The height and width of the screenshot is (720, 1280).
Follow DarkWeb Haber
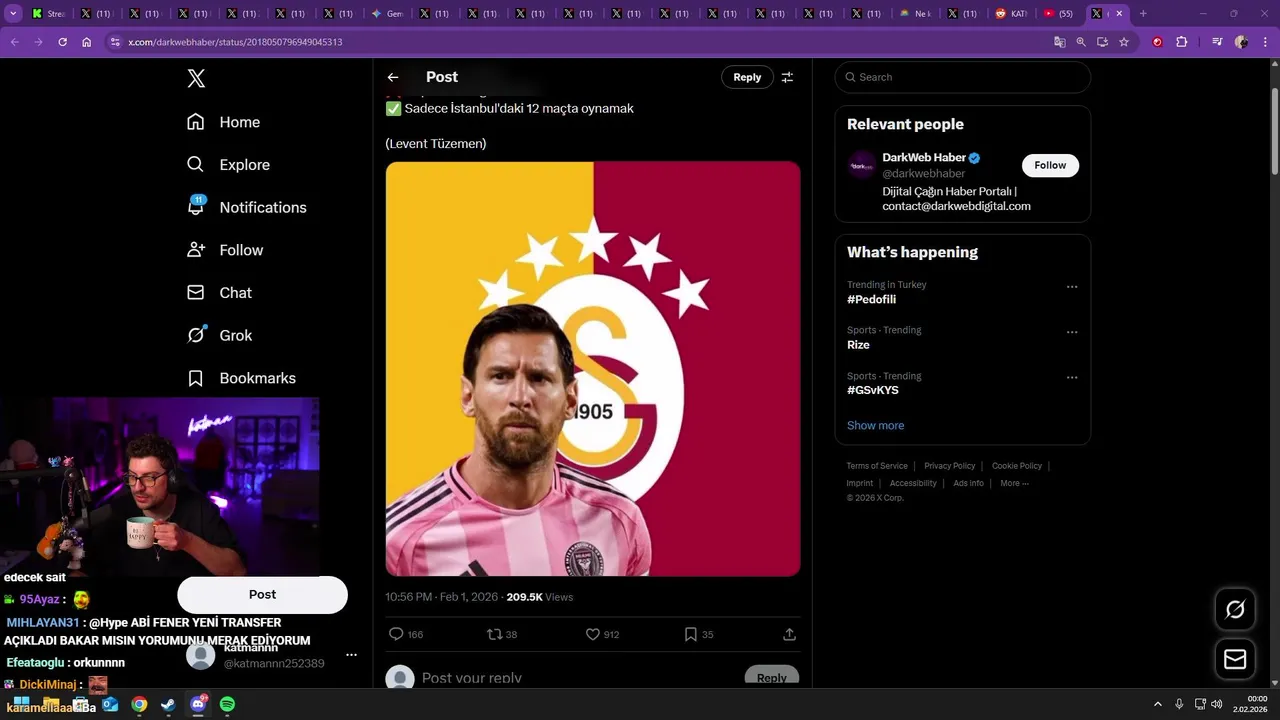click(x=1050, y=165)
